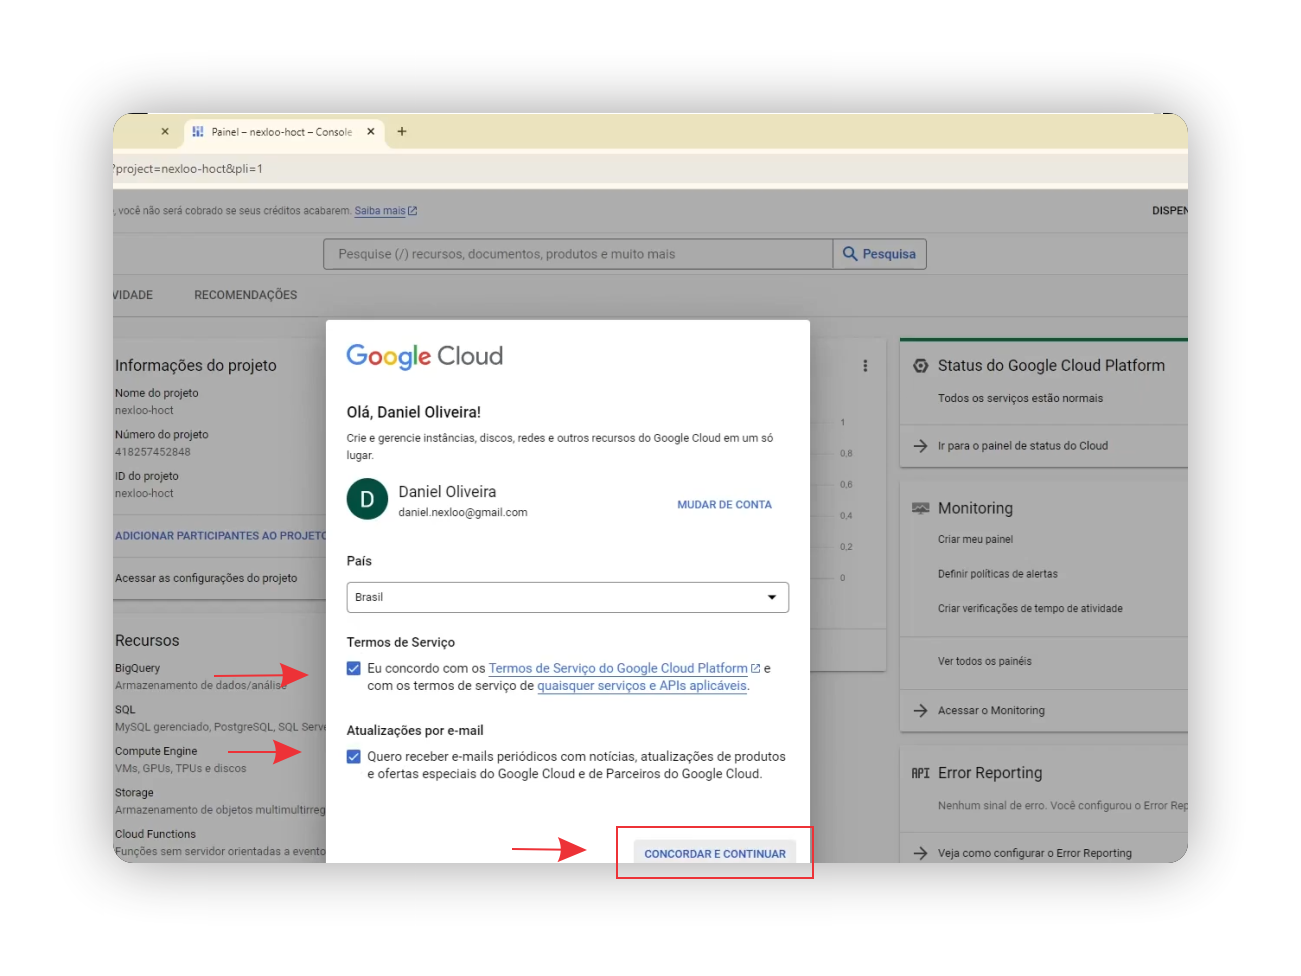Click ADICIONAR PARTICIPANTES AO PROJETO link

(221, 536)
